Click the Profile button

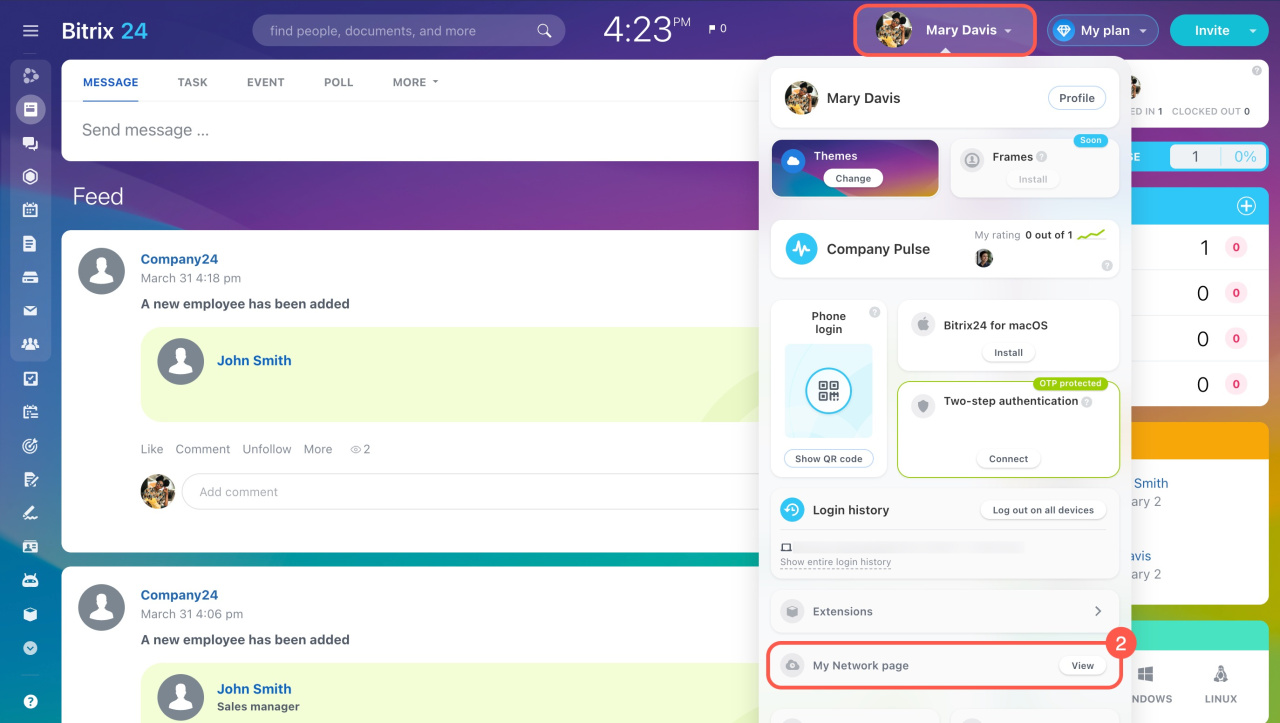tap(1077, 98)
